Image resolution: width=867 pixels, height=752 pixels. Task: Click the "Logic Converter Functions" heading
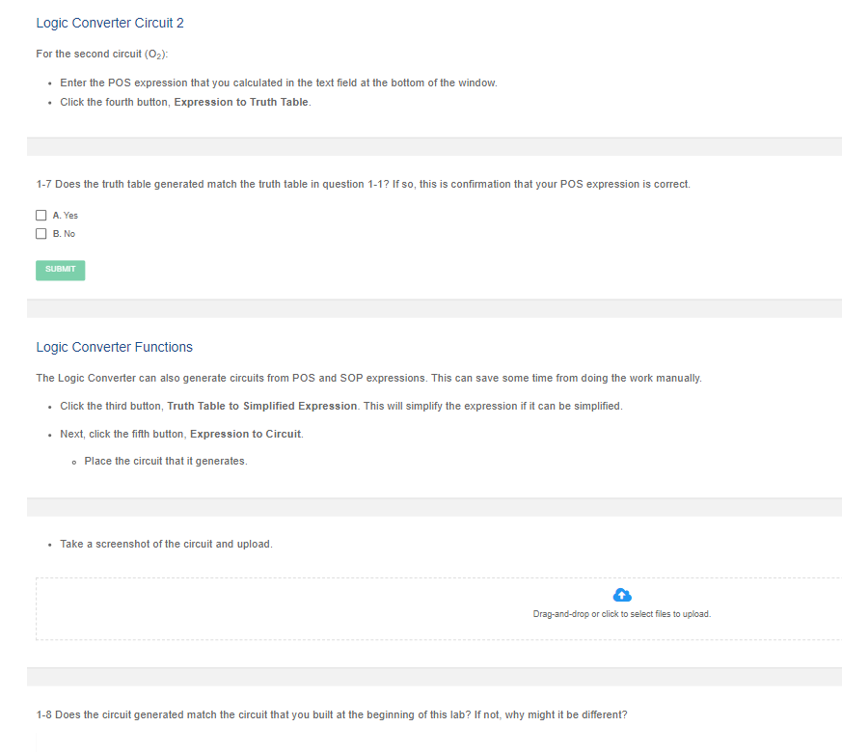tap(114, 346)
